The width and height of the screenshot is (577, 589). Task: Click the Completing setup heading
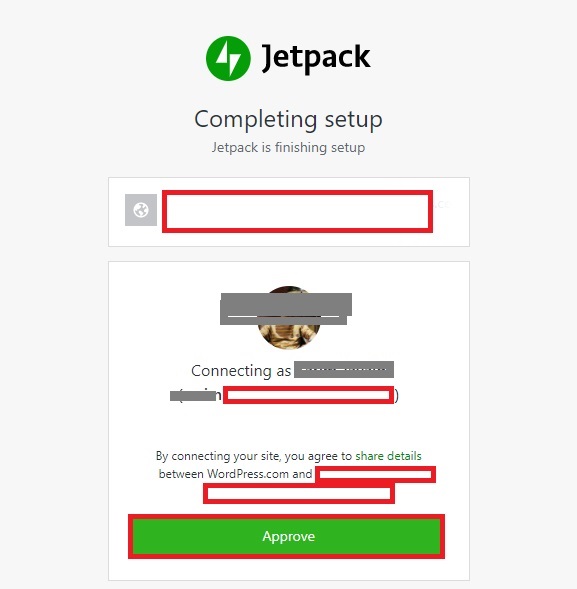point(288,119)
